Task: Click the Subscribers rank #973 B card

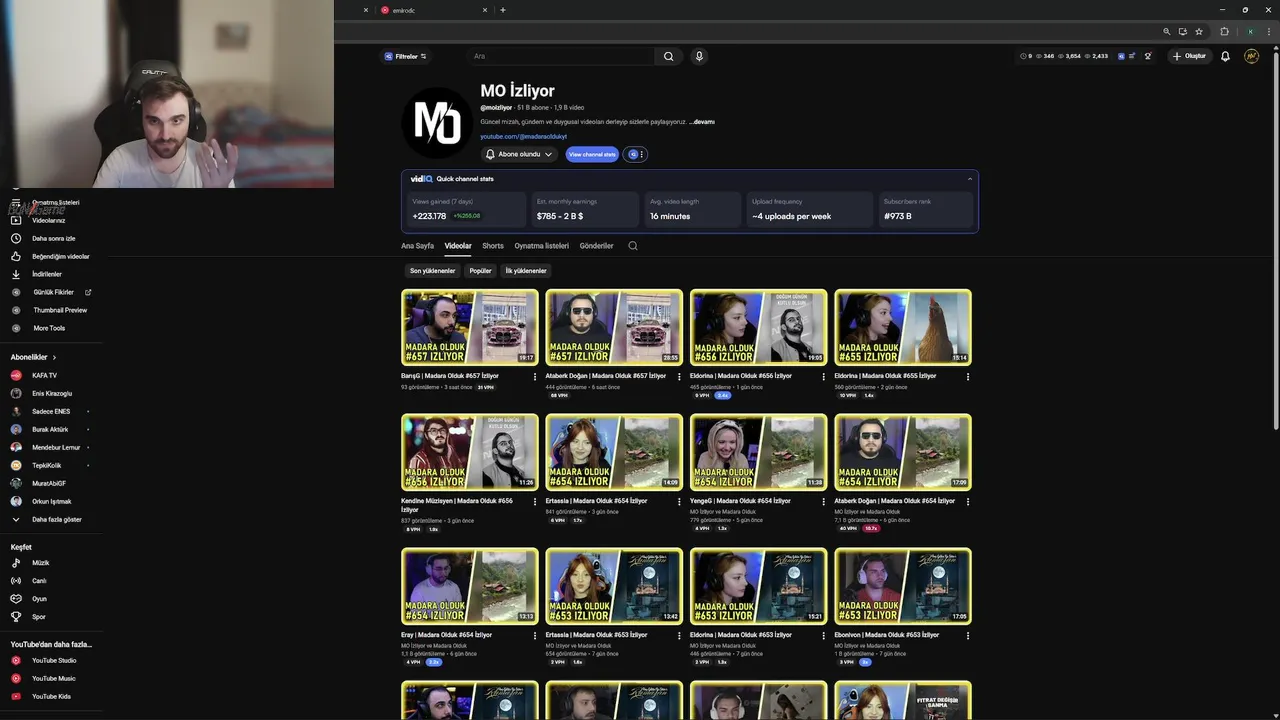Action: click(926, 210)
